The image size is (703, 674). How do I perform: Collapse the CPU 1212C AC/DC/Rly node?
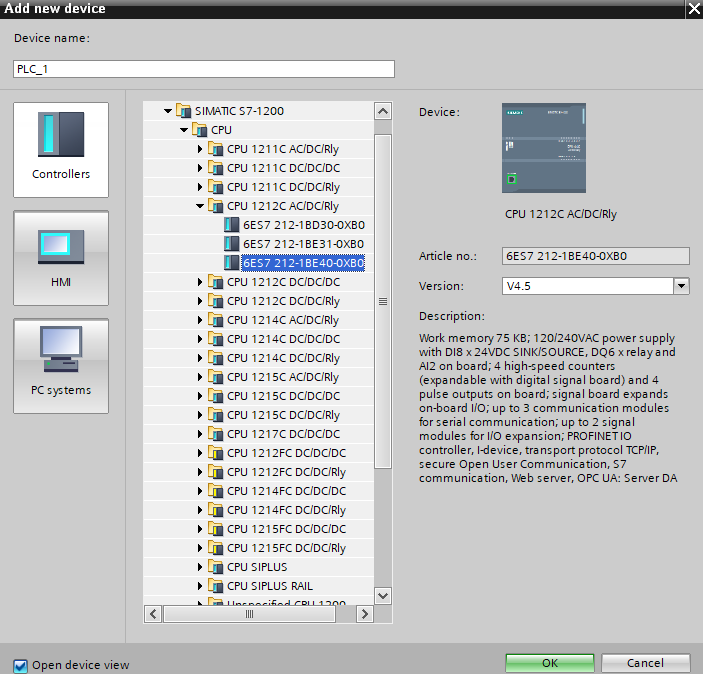[x=200, y=206]
